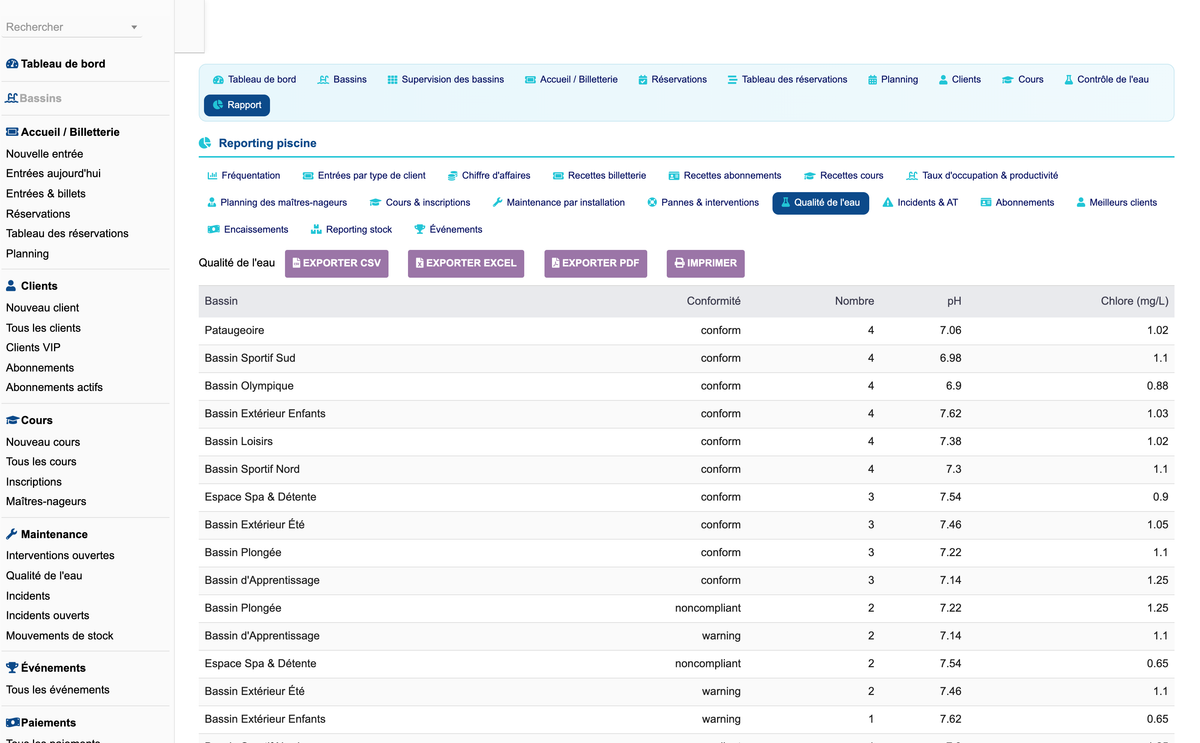Viewport: 1200px width, 743px height.
Task: Click the Paiements icon in sidebar
Action: [12, 722]
